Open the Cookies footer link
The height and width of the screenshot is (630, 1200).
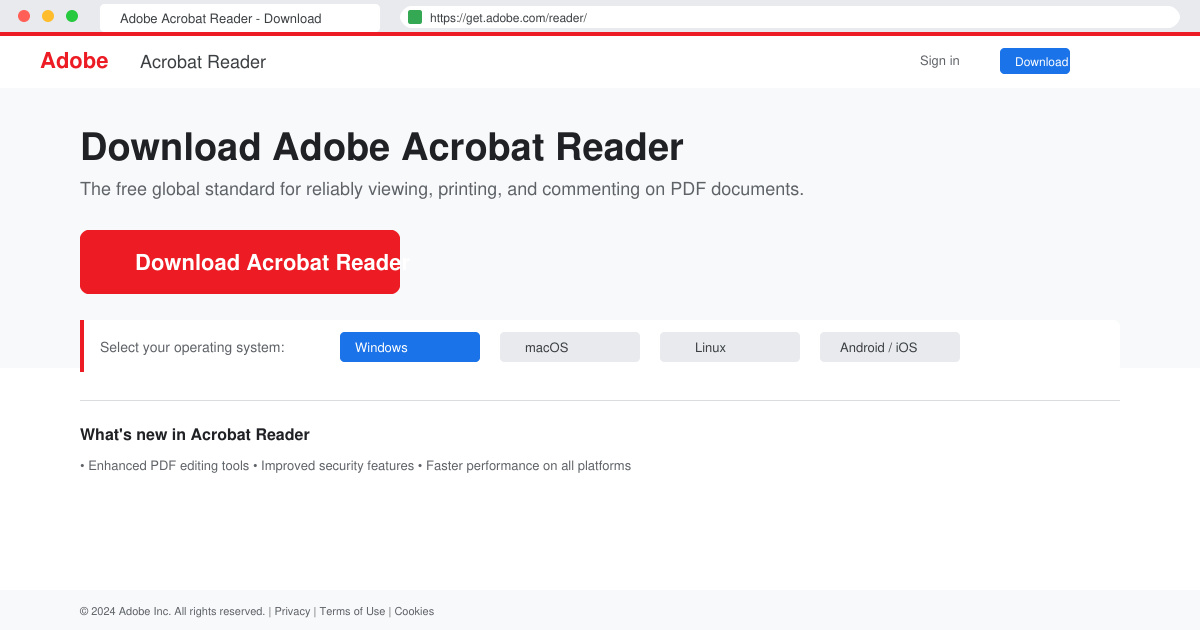click(414, 611)
